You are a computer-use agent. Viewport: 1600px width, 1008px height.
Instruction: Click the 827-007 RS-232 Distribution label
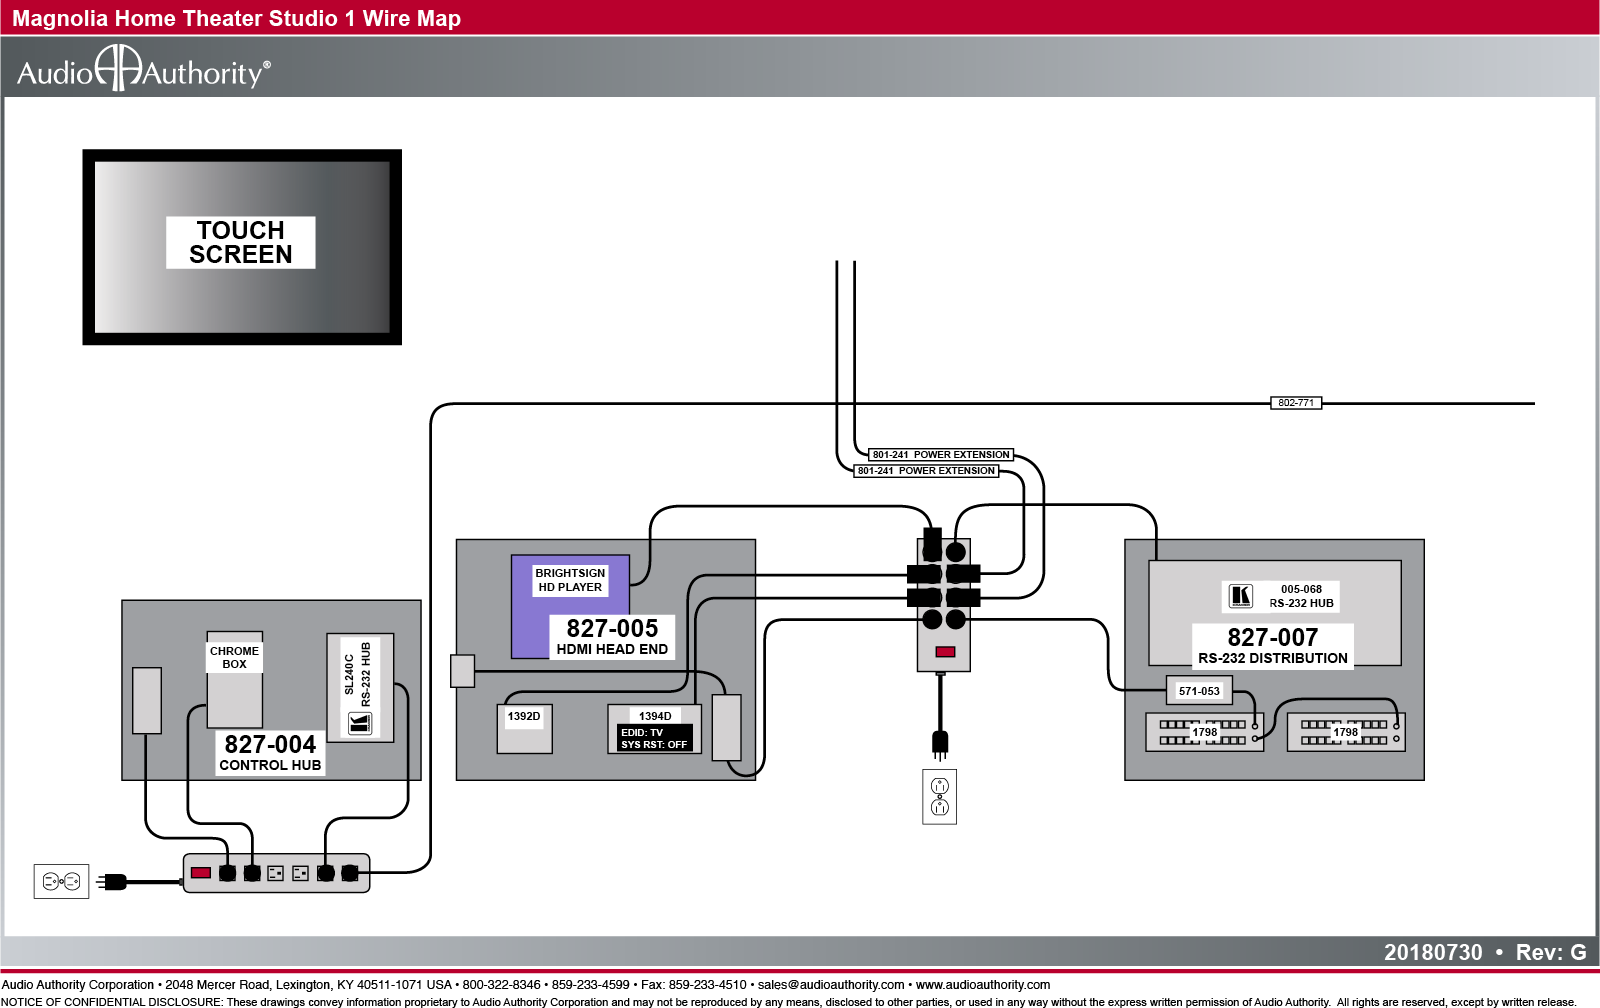[x=1272, y=645]
